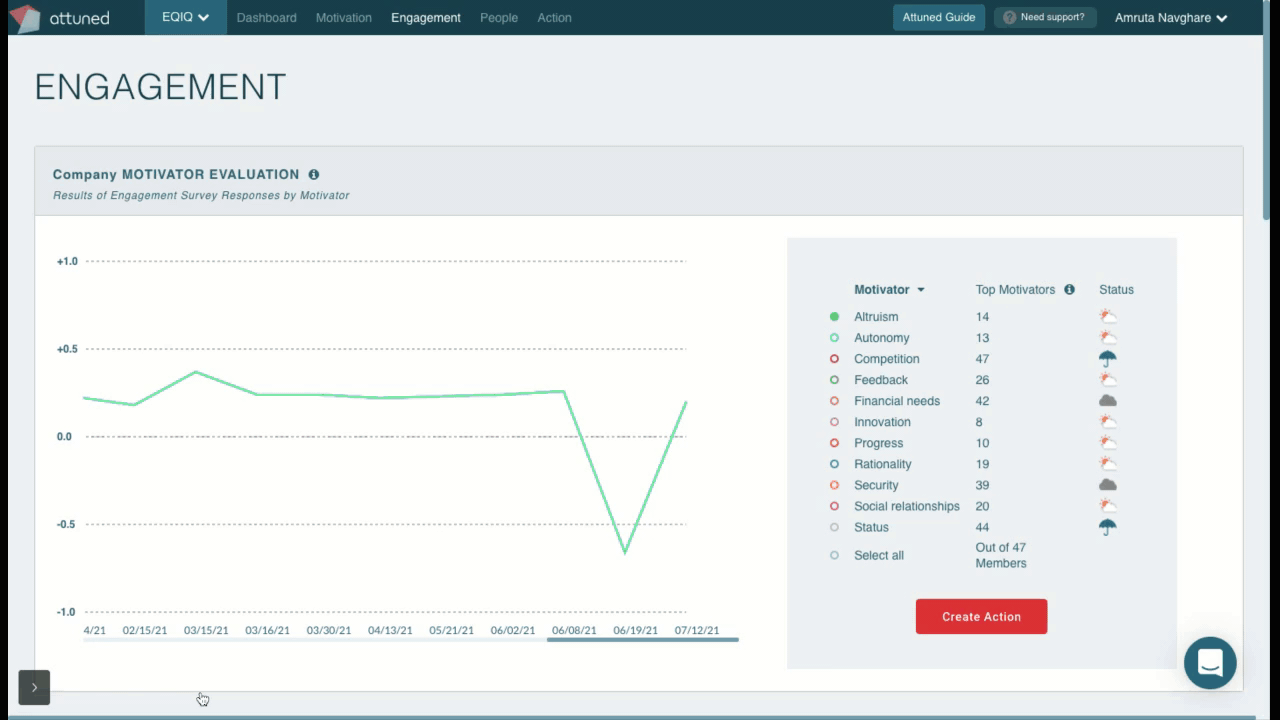1280x720 pixels.
Task: Open the chat support bubble
Action: pyautogui.click(x=1210, y=663)
